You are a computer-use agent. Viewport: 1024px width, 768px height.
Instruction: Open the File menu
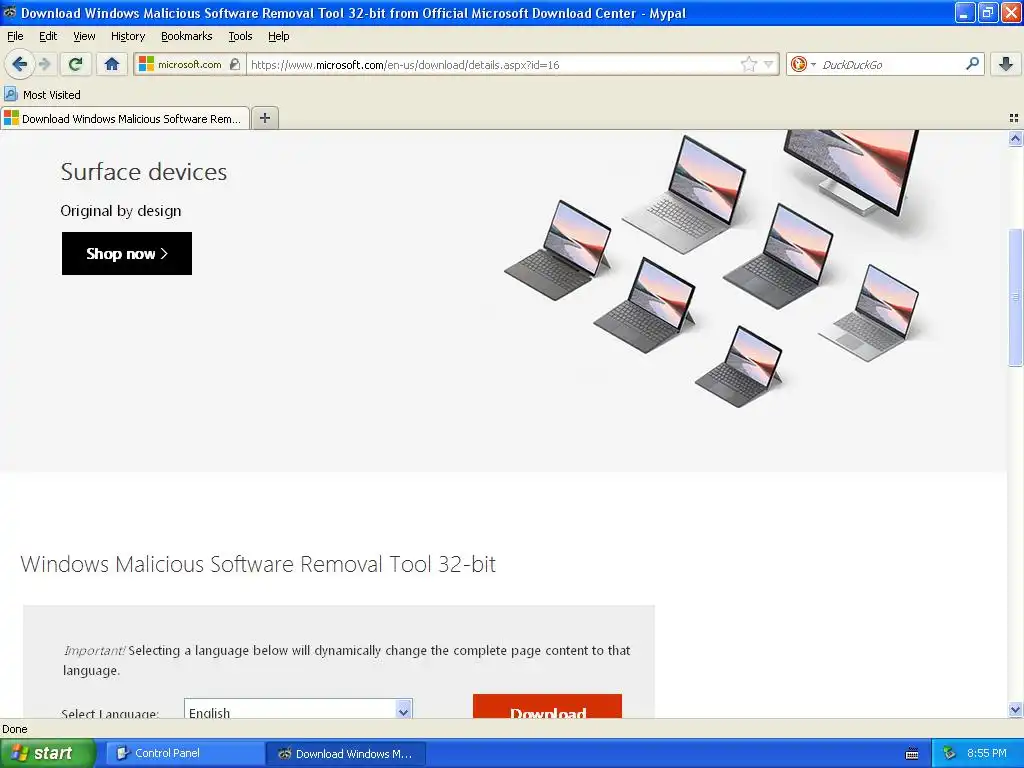tap(15, 36)
